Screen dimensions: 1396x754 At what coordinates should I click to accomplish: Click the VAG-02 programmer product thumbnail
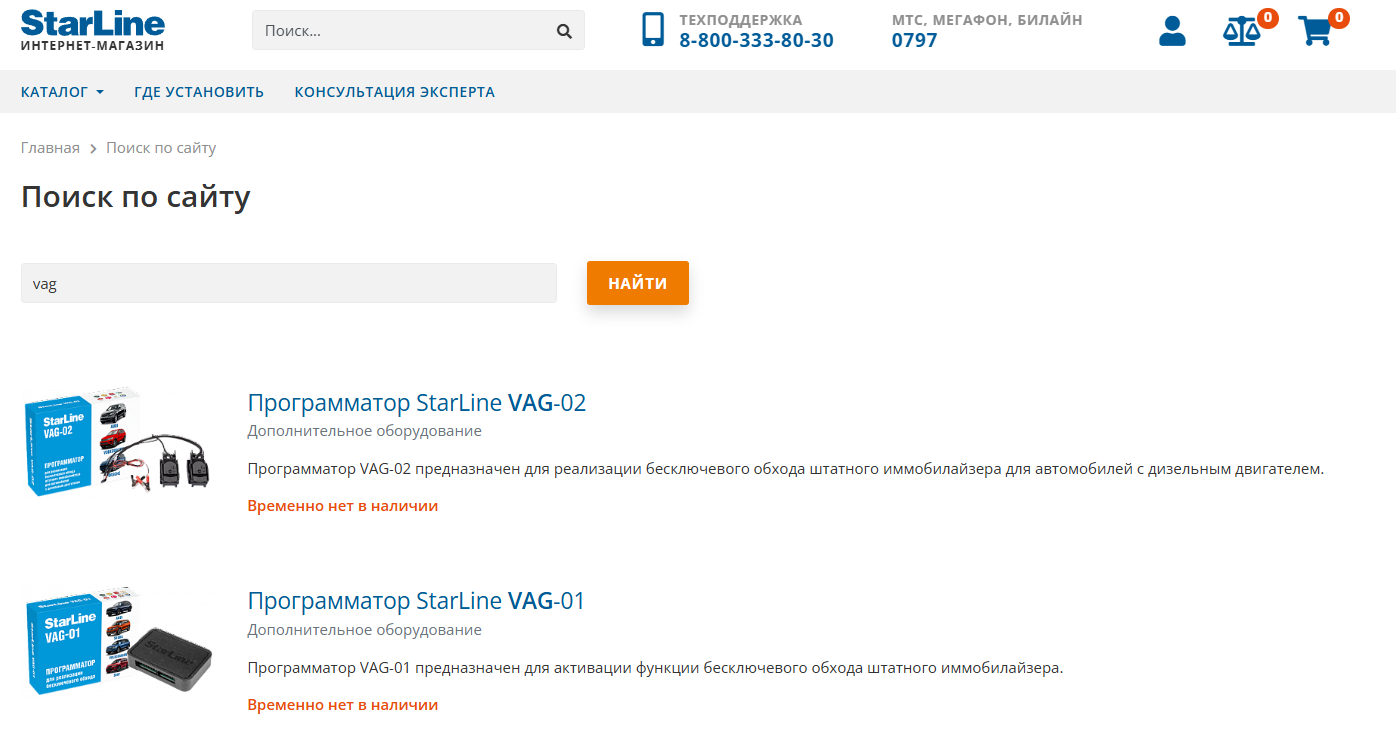(118, 443)
